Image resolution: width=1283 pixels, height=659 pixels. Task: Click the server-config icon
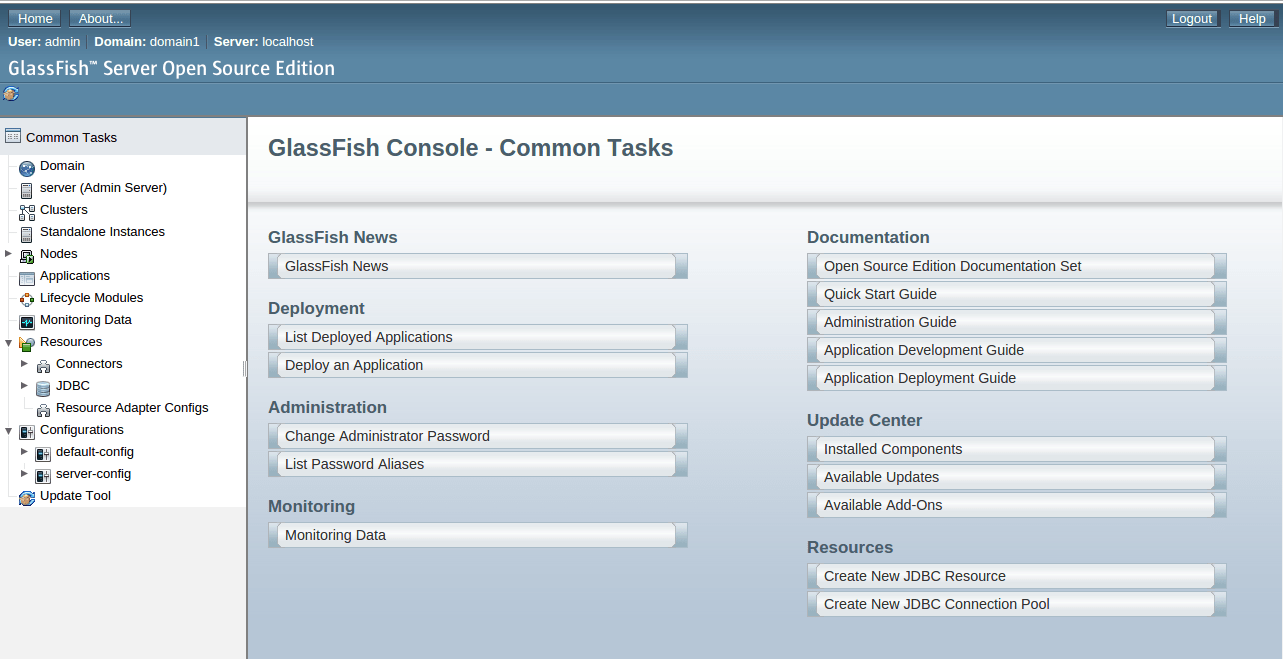pyautogui.click(x=43, y=476)
